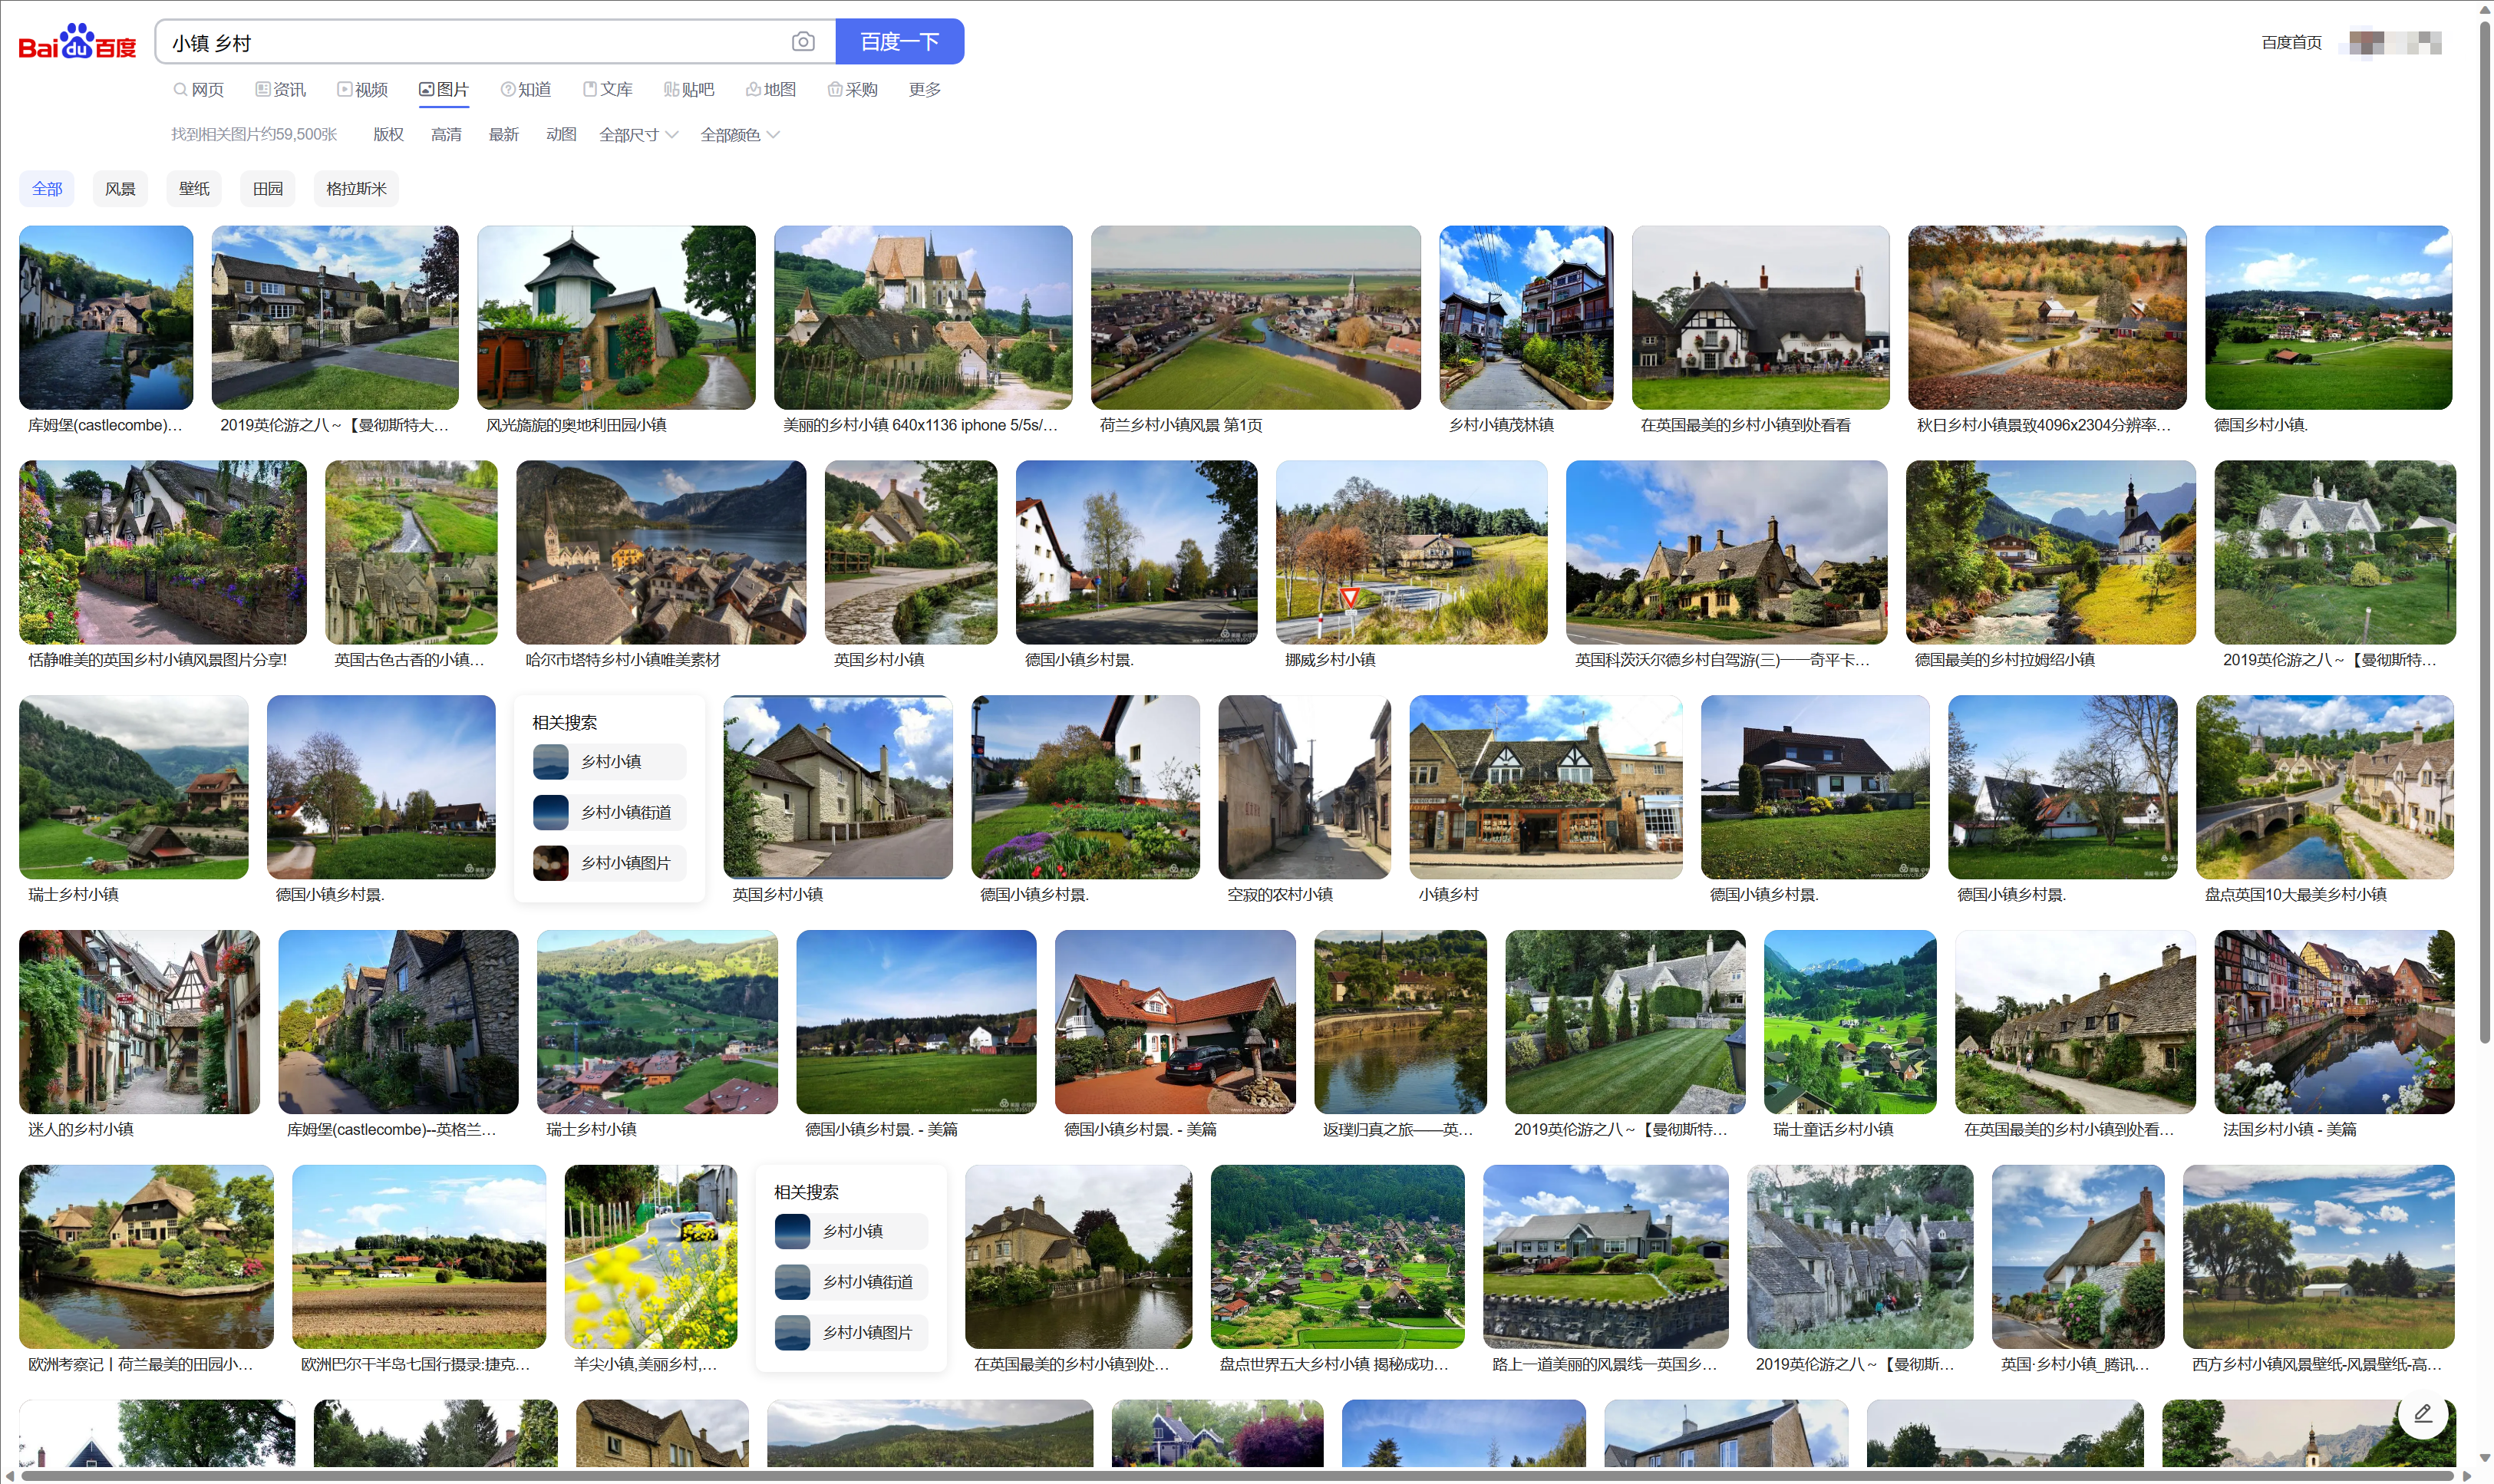This screenshot has height=1484, width=2494.
Task: Select the 格拉斯米 tag tab
Action: tap(356, 189)
